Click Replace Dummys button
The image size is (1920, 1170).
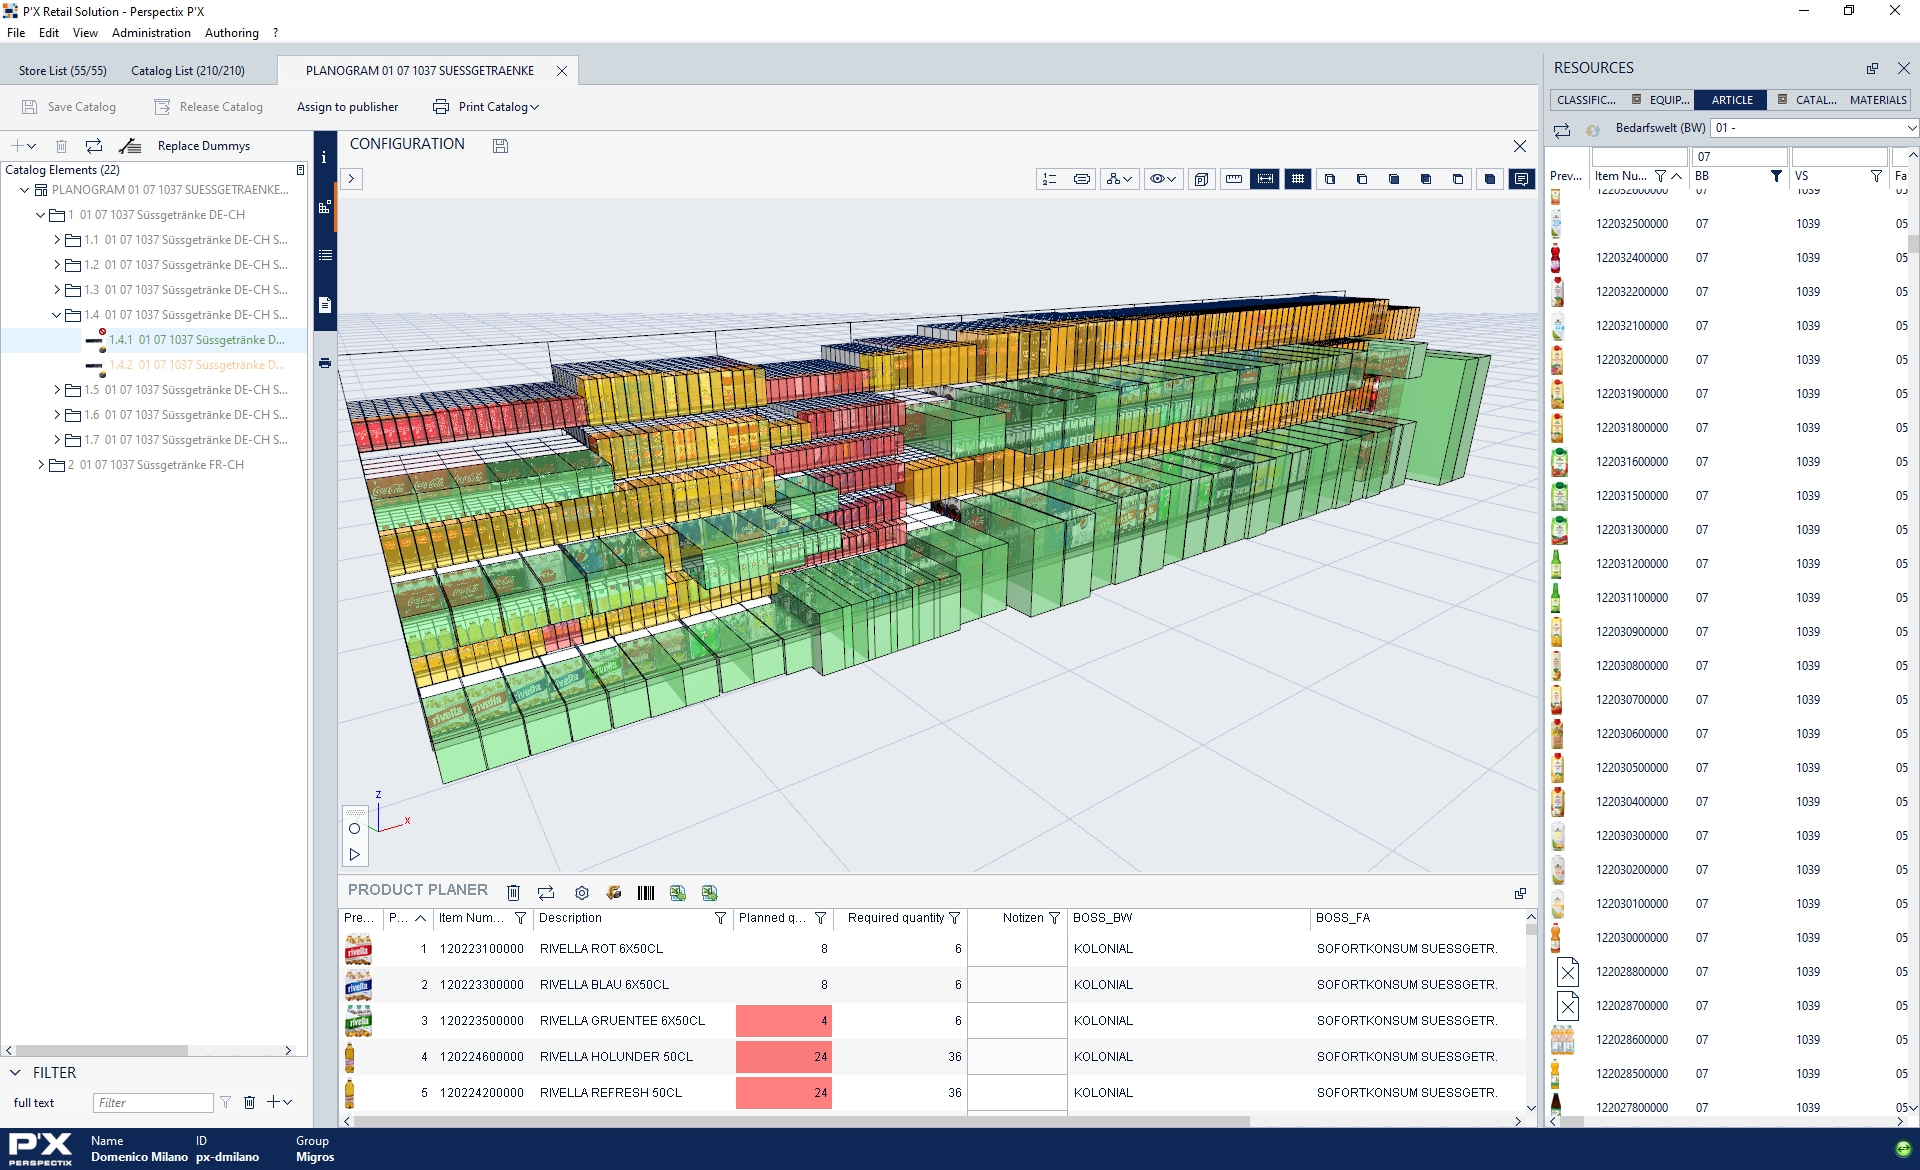tap(204, 146)
